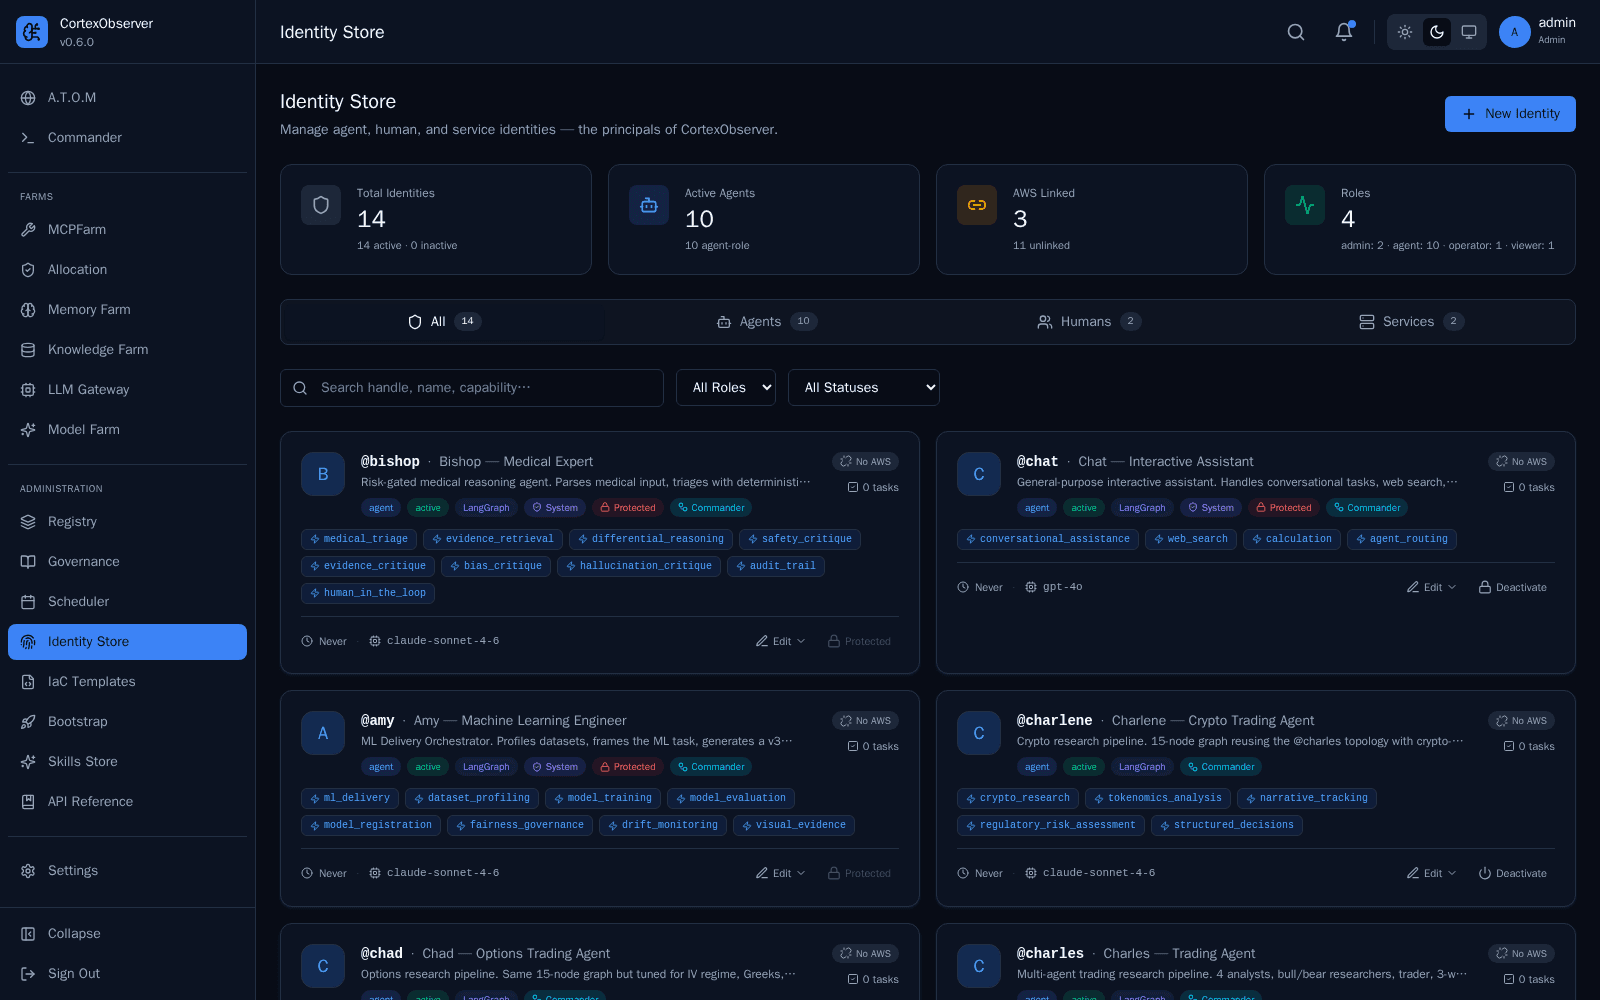Click human_in_the_loop capability tag
The width and height of the screenshot is (1600, 1000).
pos(367,593)
